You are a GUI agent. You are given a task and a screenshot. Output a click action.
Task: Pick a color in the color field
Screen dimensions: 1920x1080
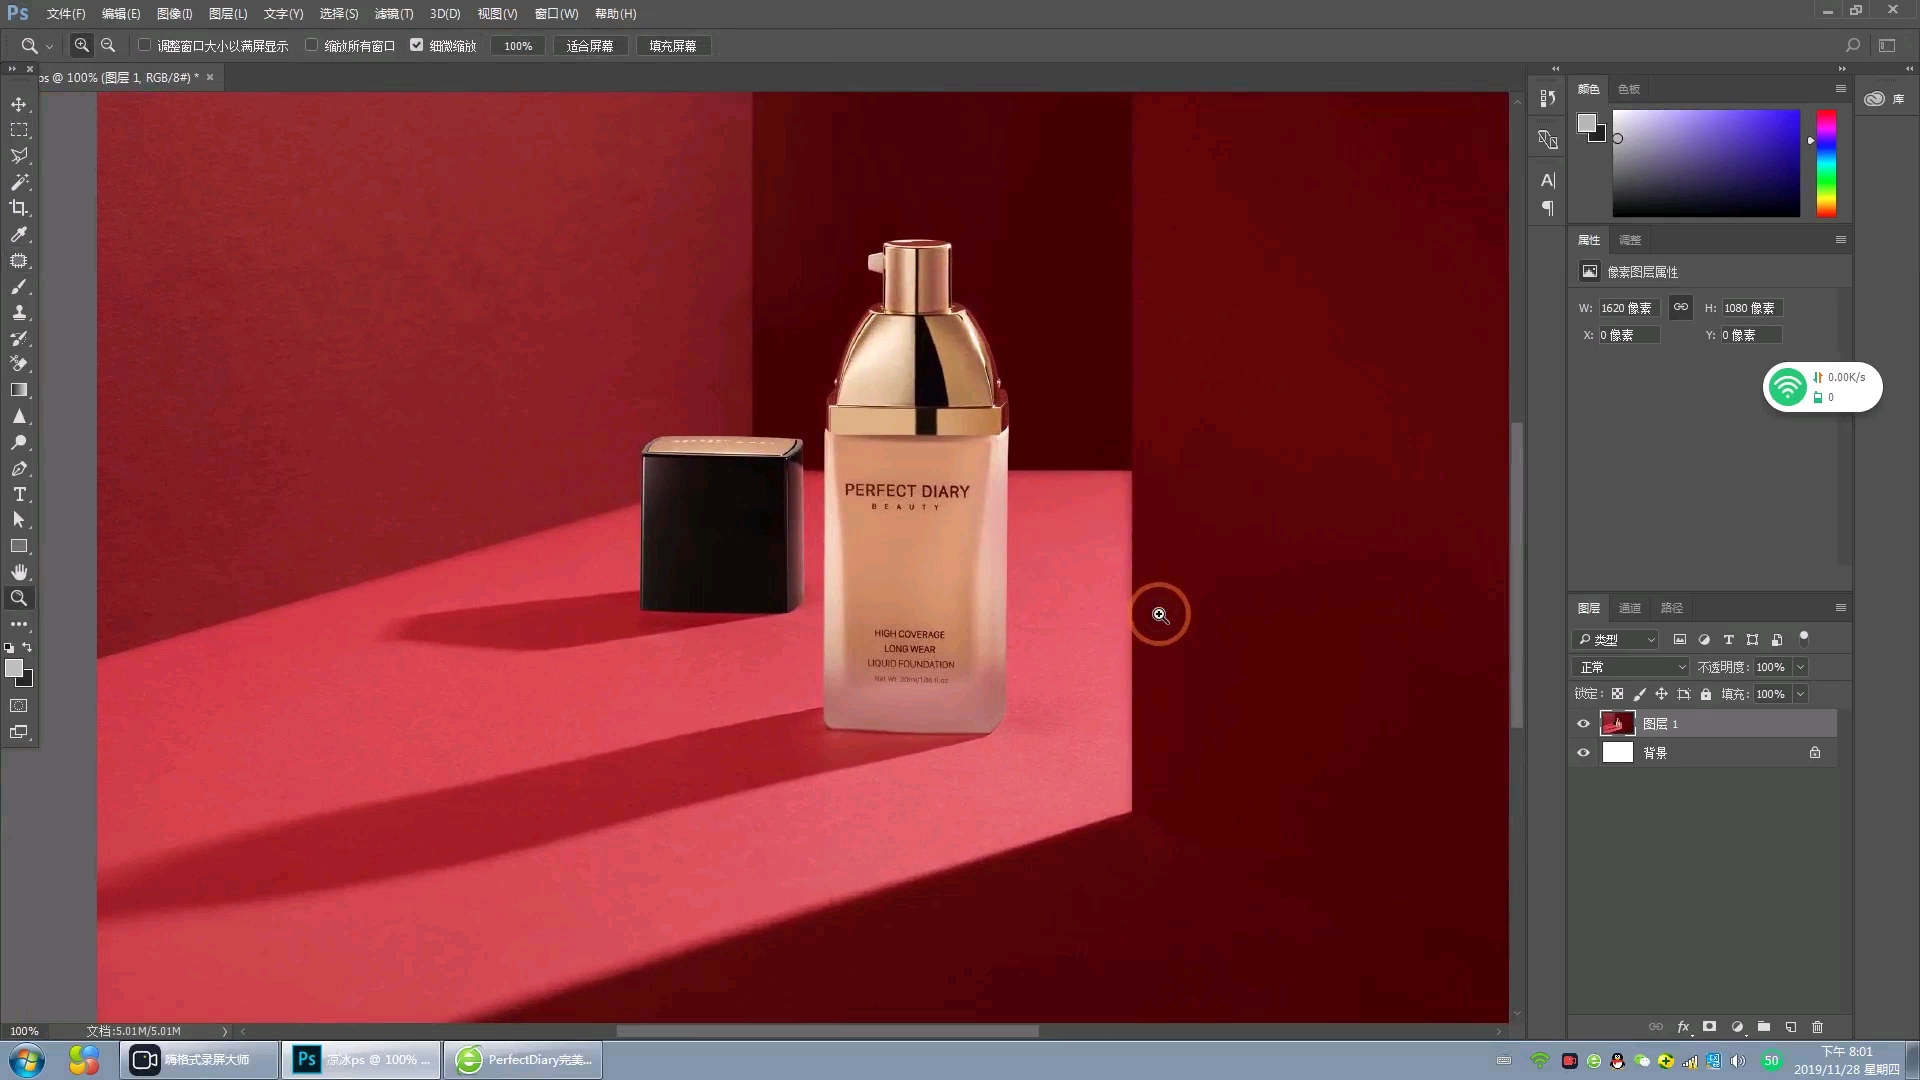click(x=1706, y=163)
